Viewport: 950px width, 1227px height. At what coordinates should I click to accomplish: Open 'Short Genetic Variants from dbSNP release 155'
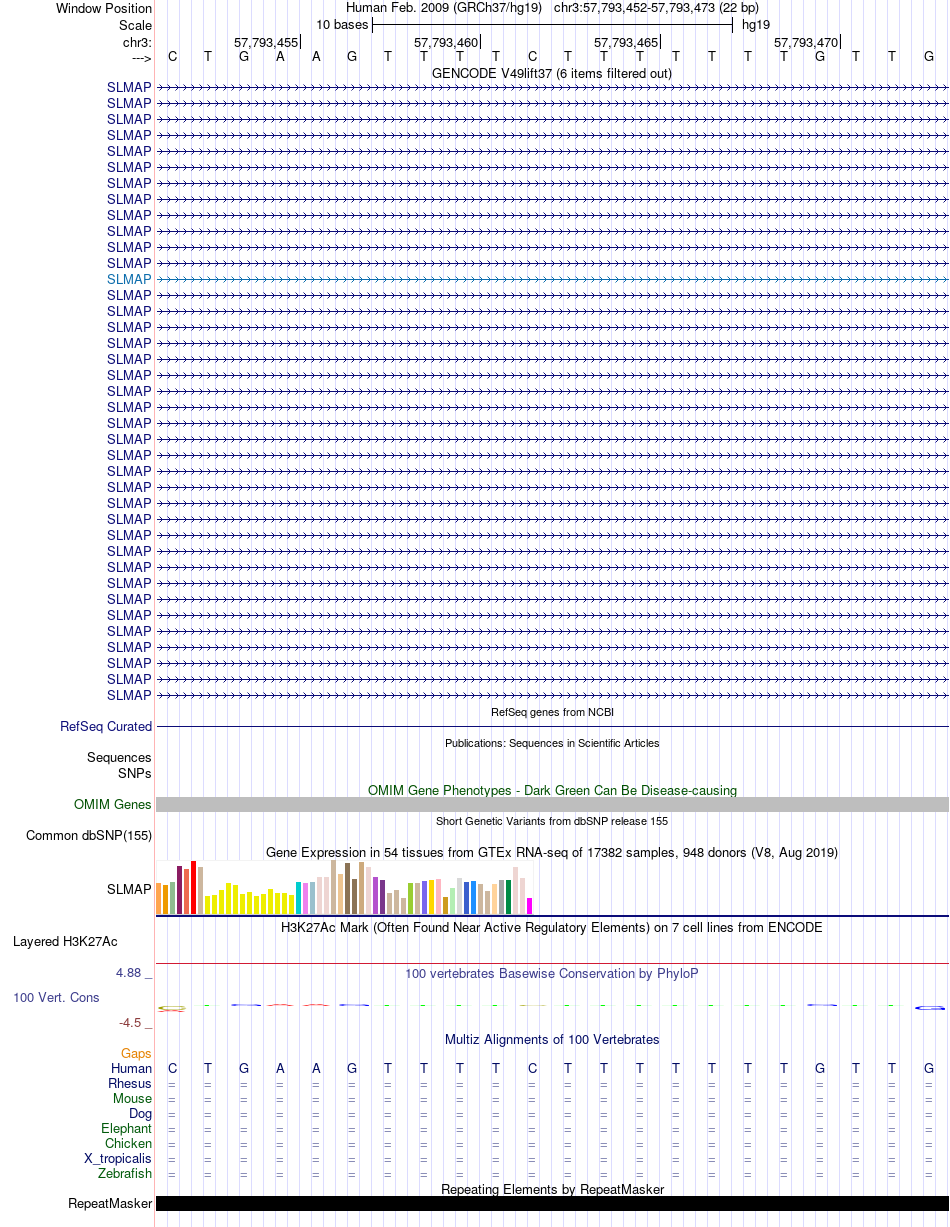(552, 821)
